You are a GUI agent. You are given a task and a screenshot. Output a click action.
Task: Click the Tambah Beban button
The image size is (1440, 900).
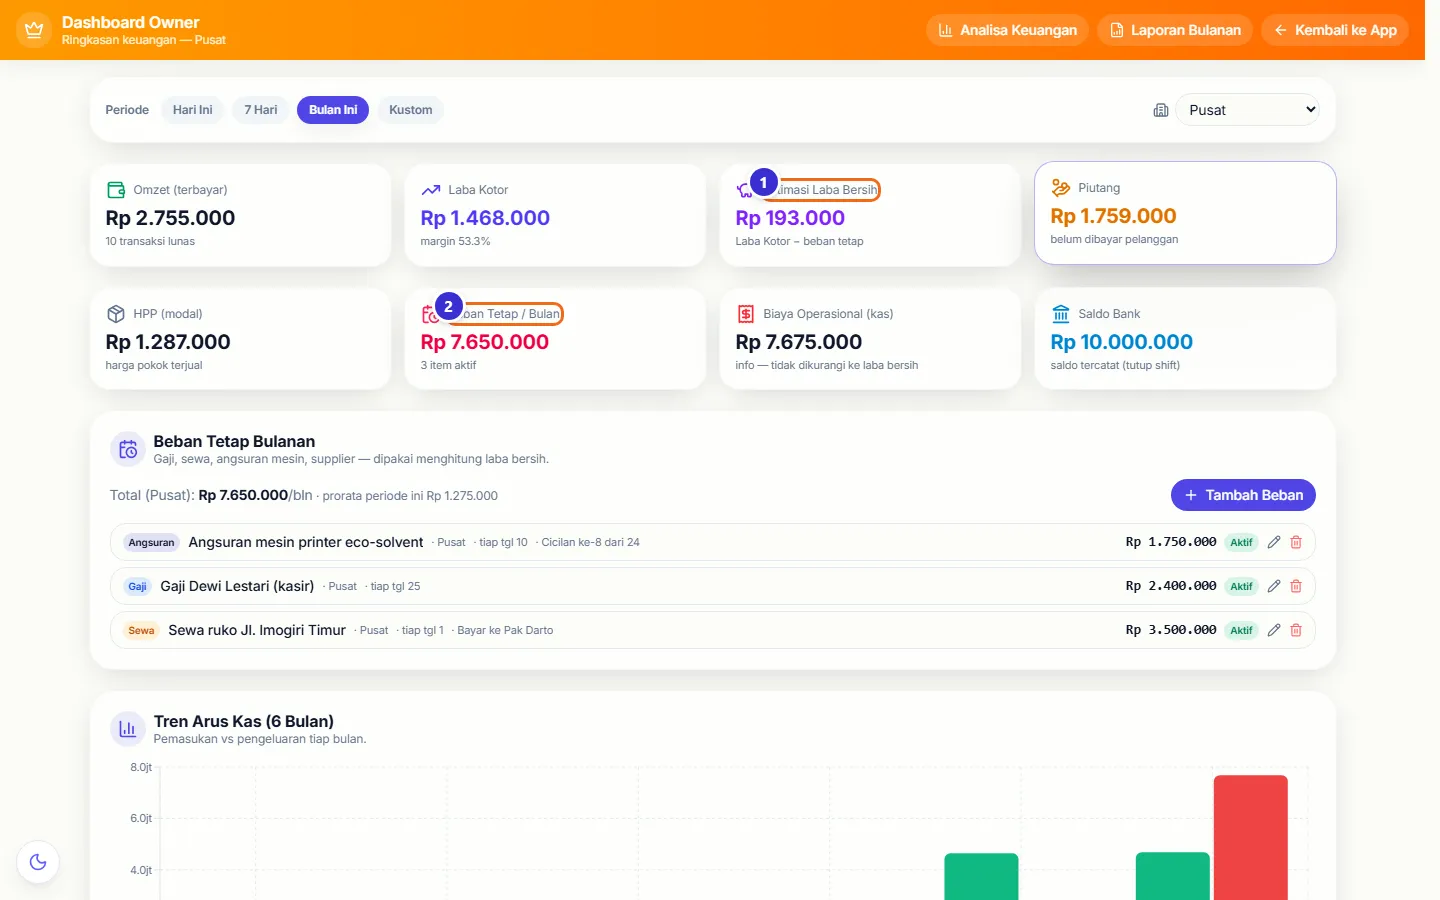pyautogui.click(x=1243, y=495)
